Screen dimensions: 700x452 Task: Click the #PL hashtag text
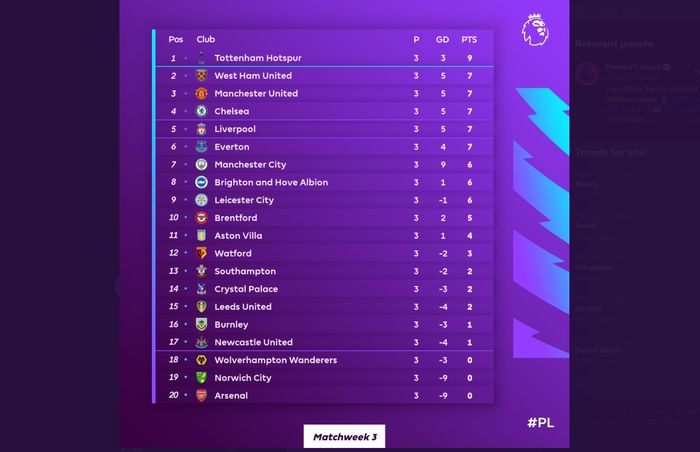click(539, 423)
